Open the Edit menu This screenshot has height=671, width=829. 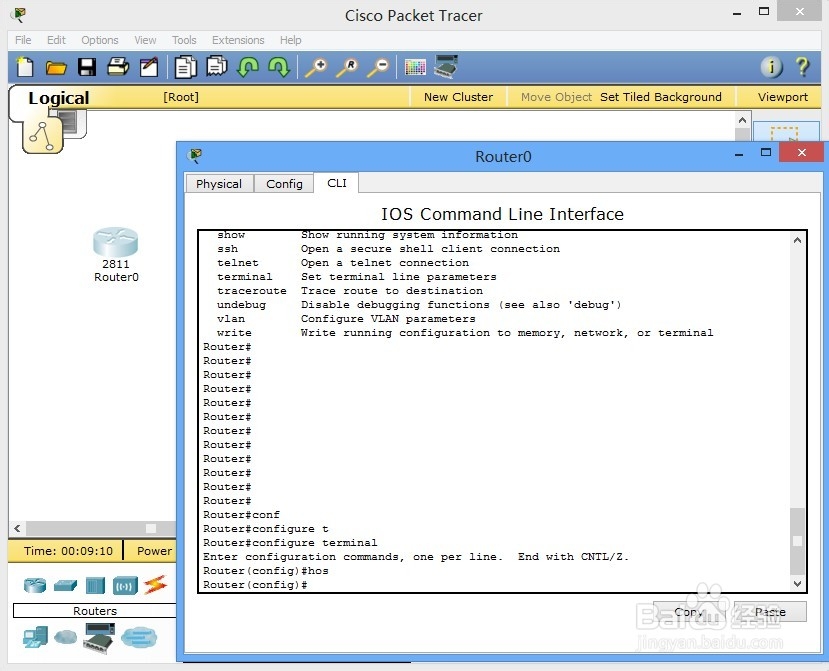[56, 40]
